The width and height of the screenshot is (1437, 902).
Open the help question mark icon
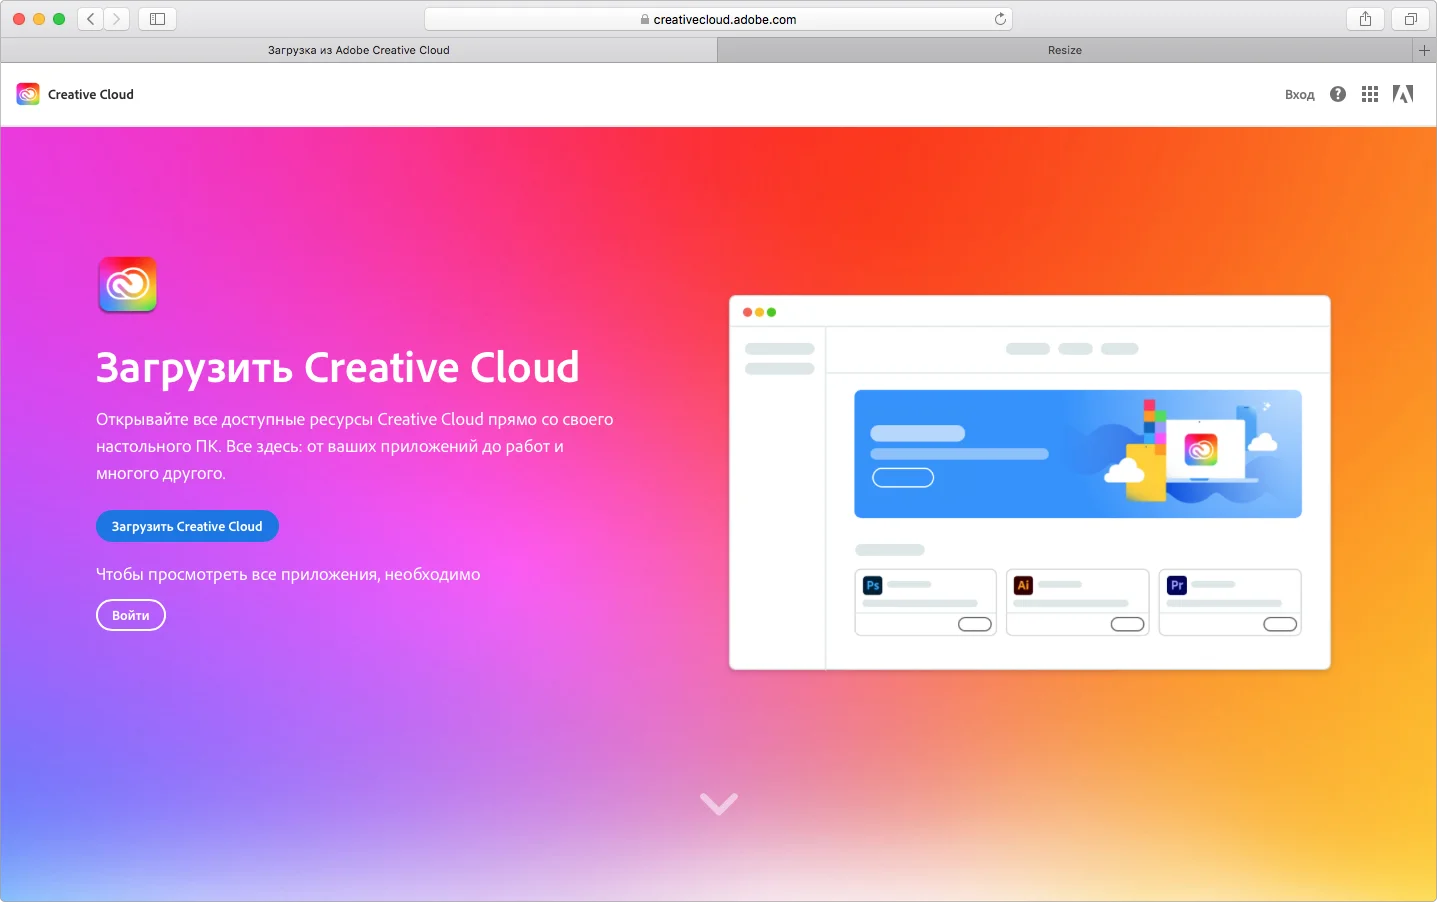click(x=1338, y=94)
